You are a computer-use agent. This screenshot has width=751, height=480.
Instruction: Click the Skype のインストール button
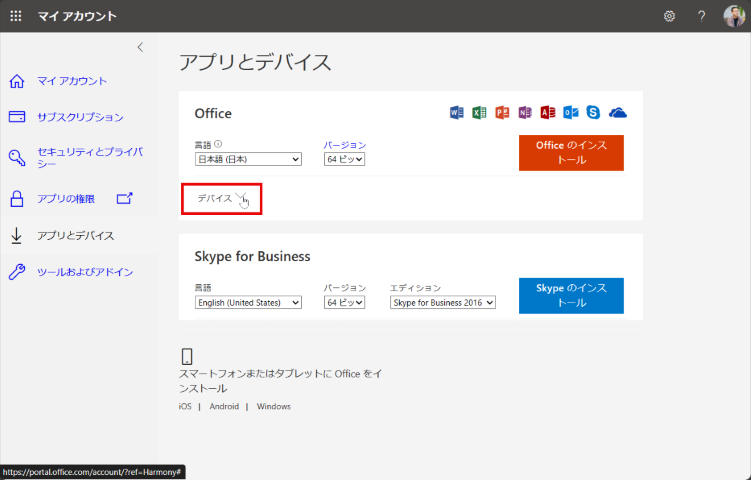(571, 295)
